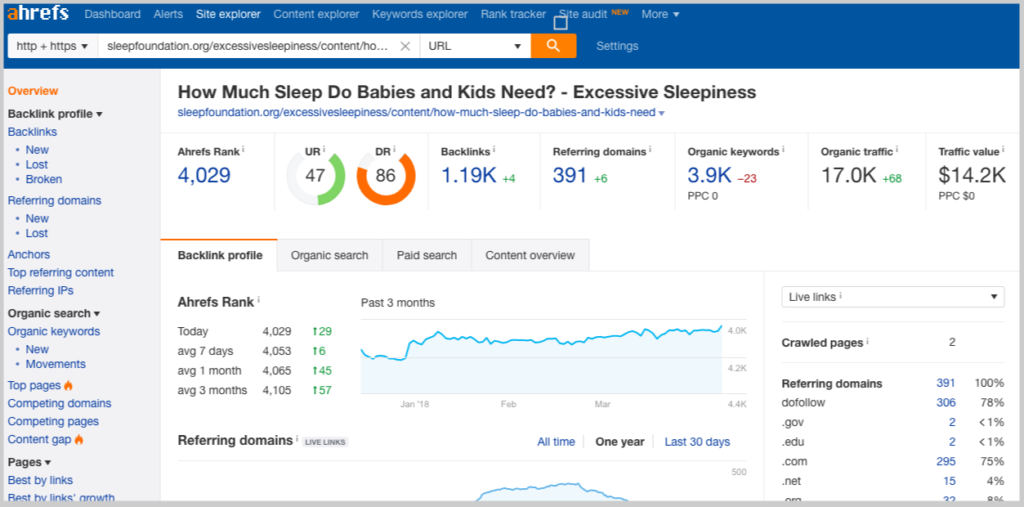Click info icon beside Organic traffic metric
This screenshot has height=507, width=1024.
(897, 151)
